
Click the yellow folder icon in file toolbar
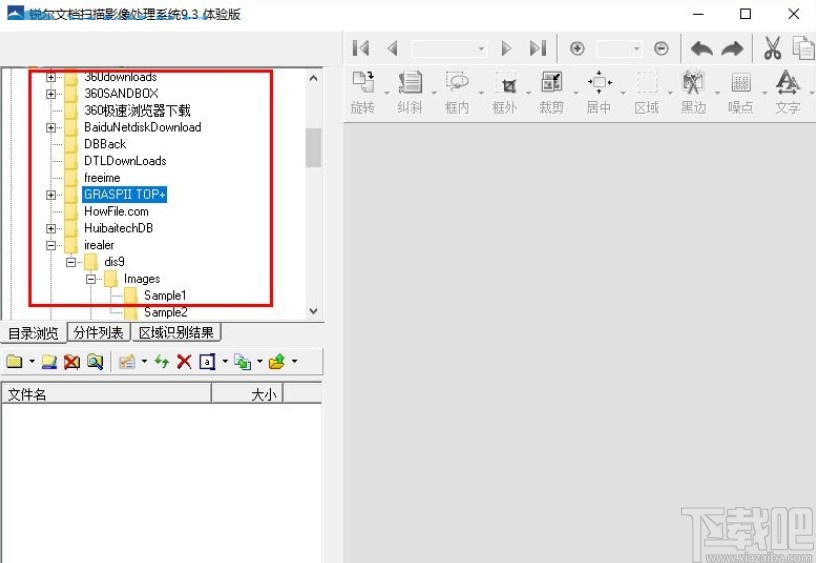(x=15, y=361)
